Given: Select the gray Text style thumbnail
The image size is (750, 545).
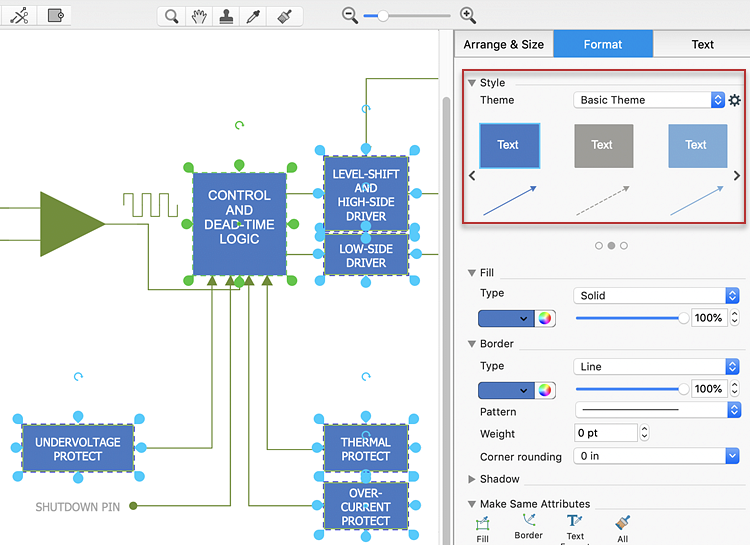Looking at the screenshot, I should pos(603,146).
